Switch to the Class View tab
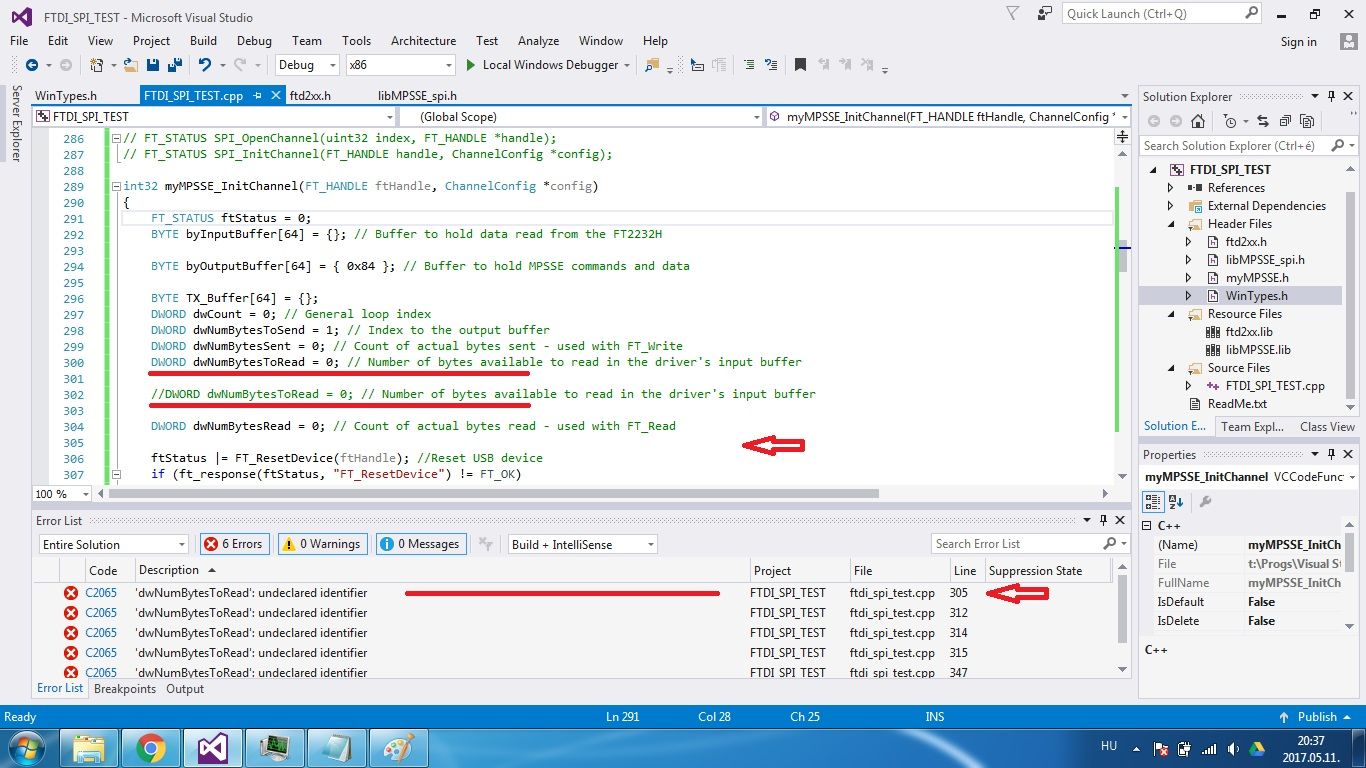The height and width of the screenshot is (768, 1366). tap(1327, 427)
